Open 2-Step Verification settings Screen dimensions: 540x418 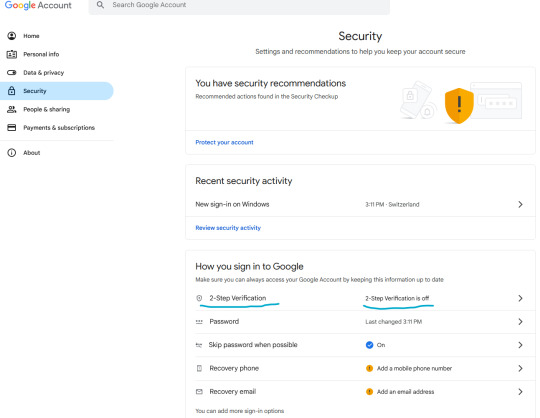pyautogui.click(x=360, y=298)
